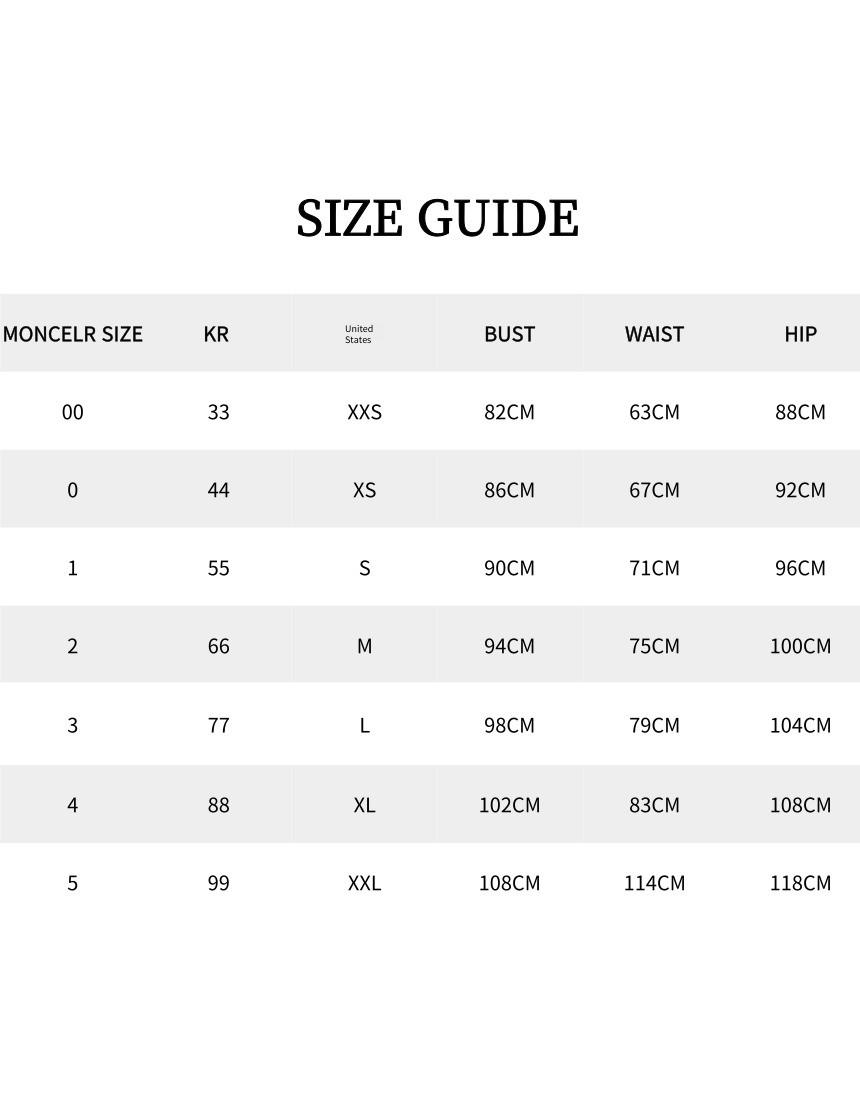Click the 82CM bust value
Viewport: 860px width, 1100px height.
[509, 412]
